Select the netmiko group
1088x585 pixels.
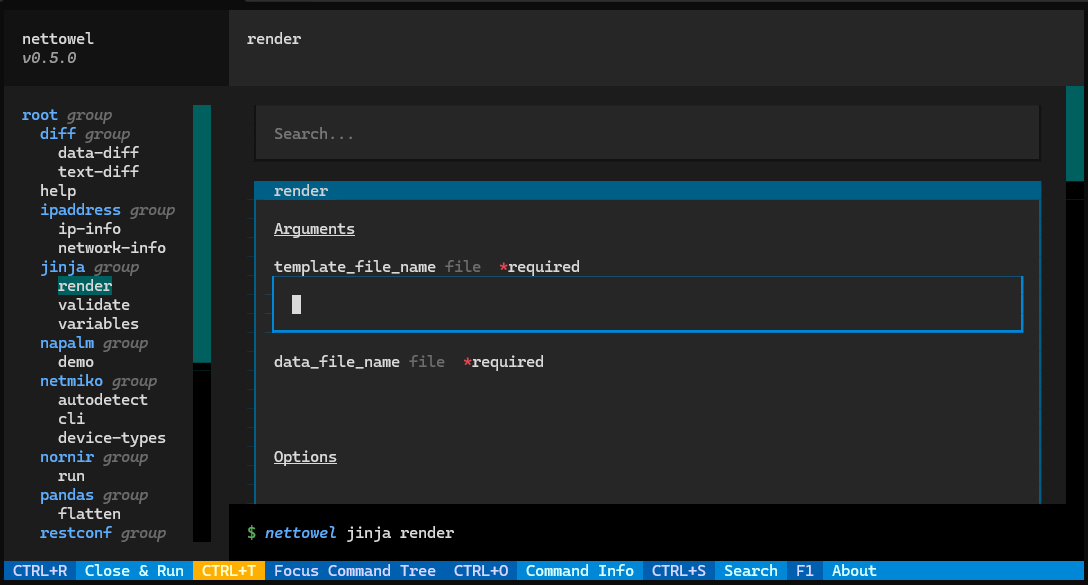click(x=99, y=381)
